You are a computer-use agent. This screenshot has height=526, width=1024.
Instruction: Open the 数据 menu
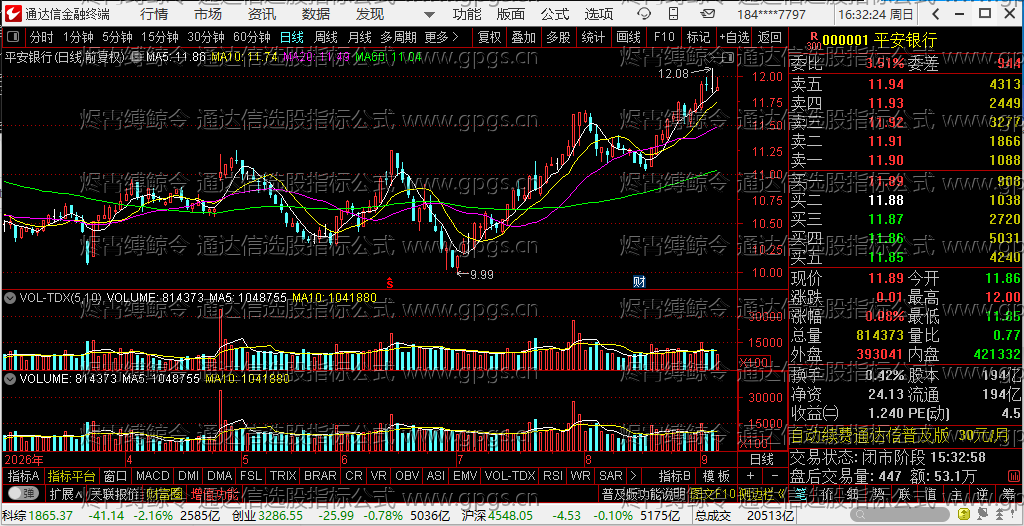point(316,14)
